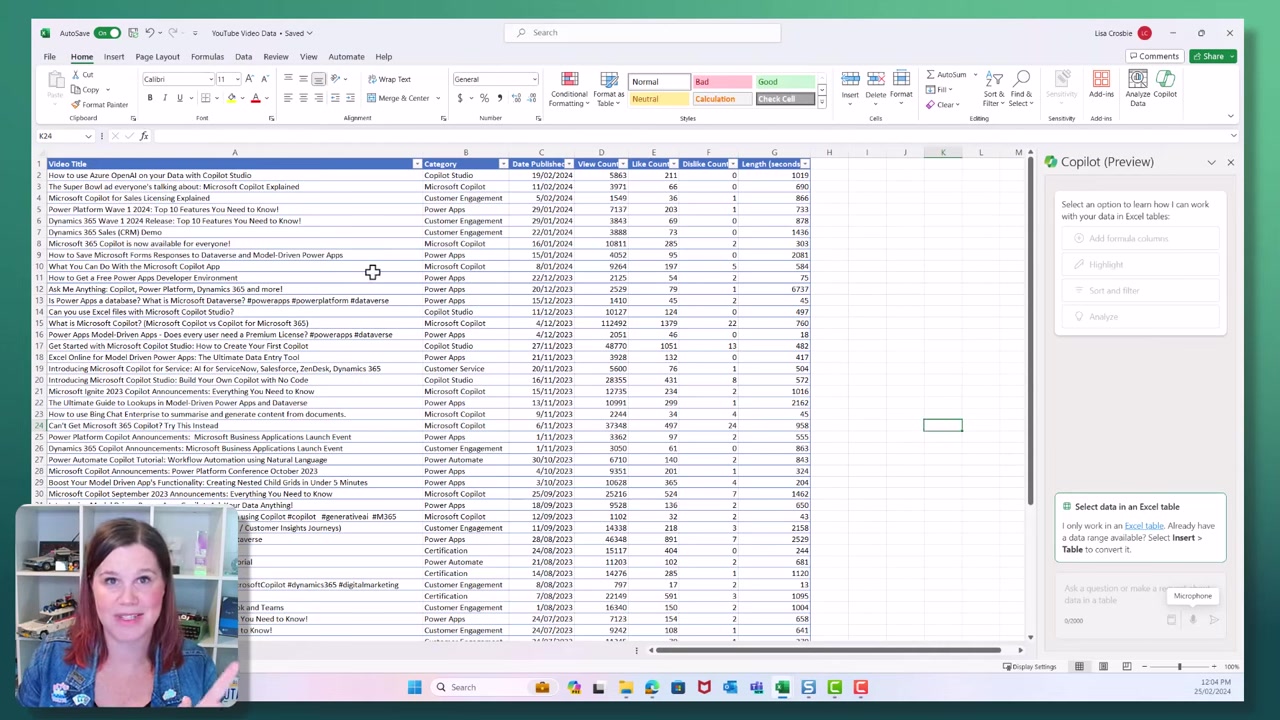Open the Data ribbon tab
This screenshot has width=1280, height=720.
point(243,56)
